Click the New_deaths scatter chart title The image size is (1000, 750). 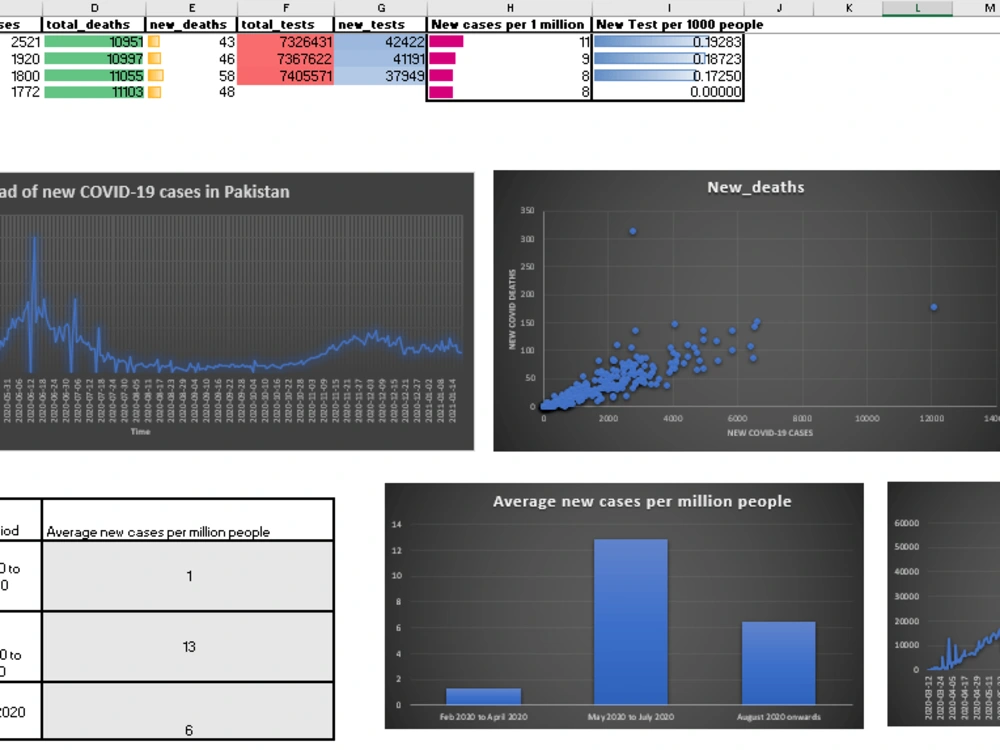[x=755, y=187]
